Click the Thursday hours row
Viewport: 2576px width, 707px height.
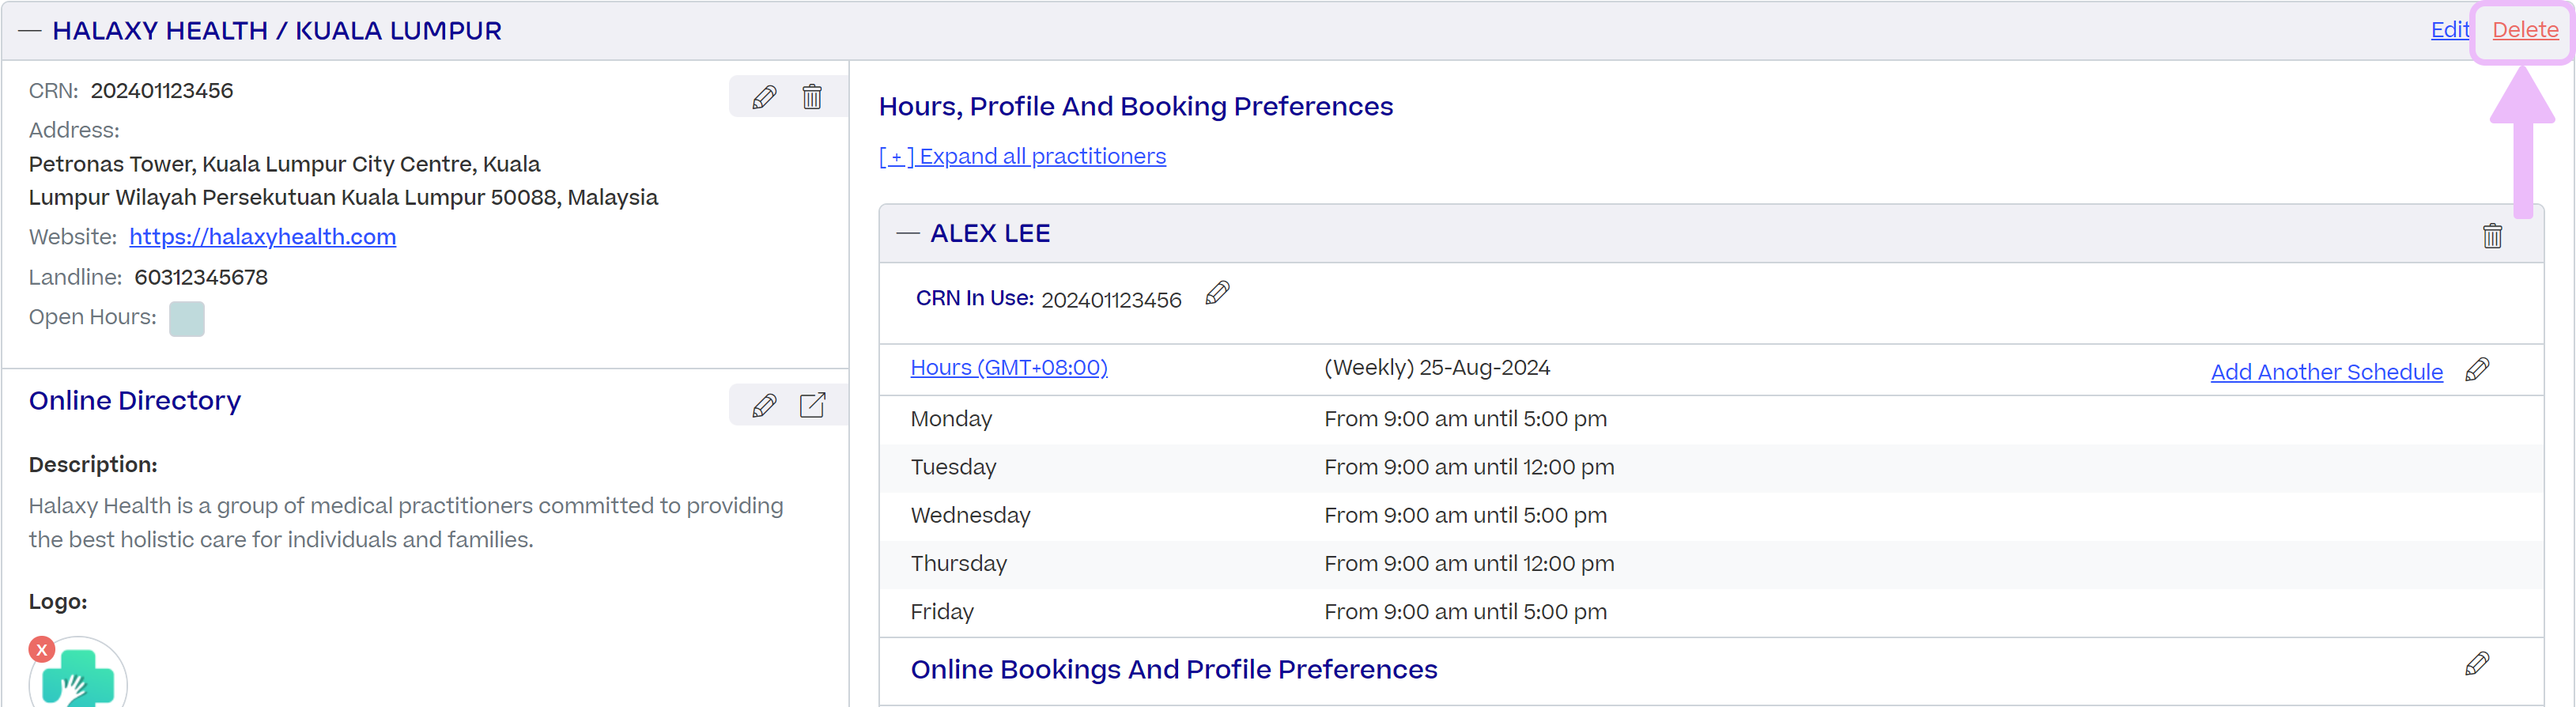[x=1711, y=563]
